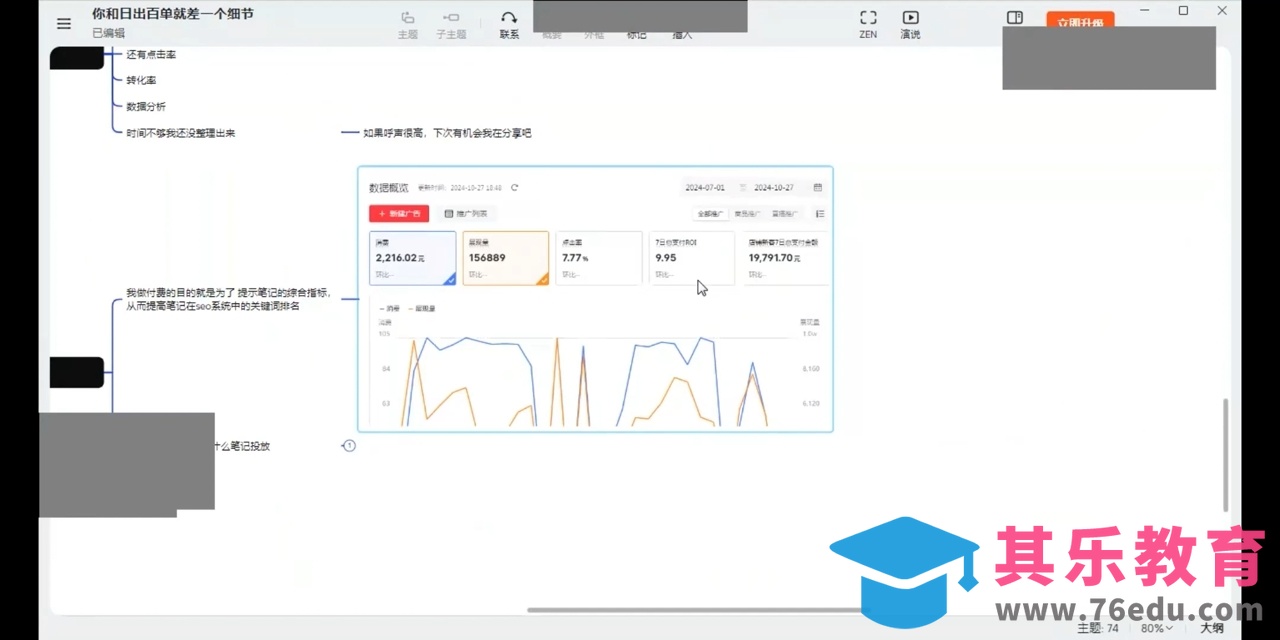This screenshot has height=640, width=1280.
Task: Open the hamburger menu in XMind
Action: pyautogui.click(x=64, y=24)
